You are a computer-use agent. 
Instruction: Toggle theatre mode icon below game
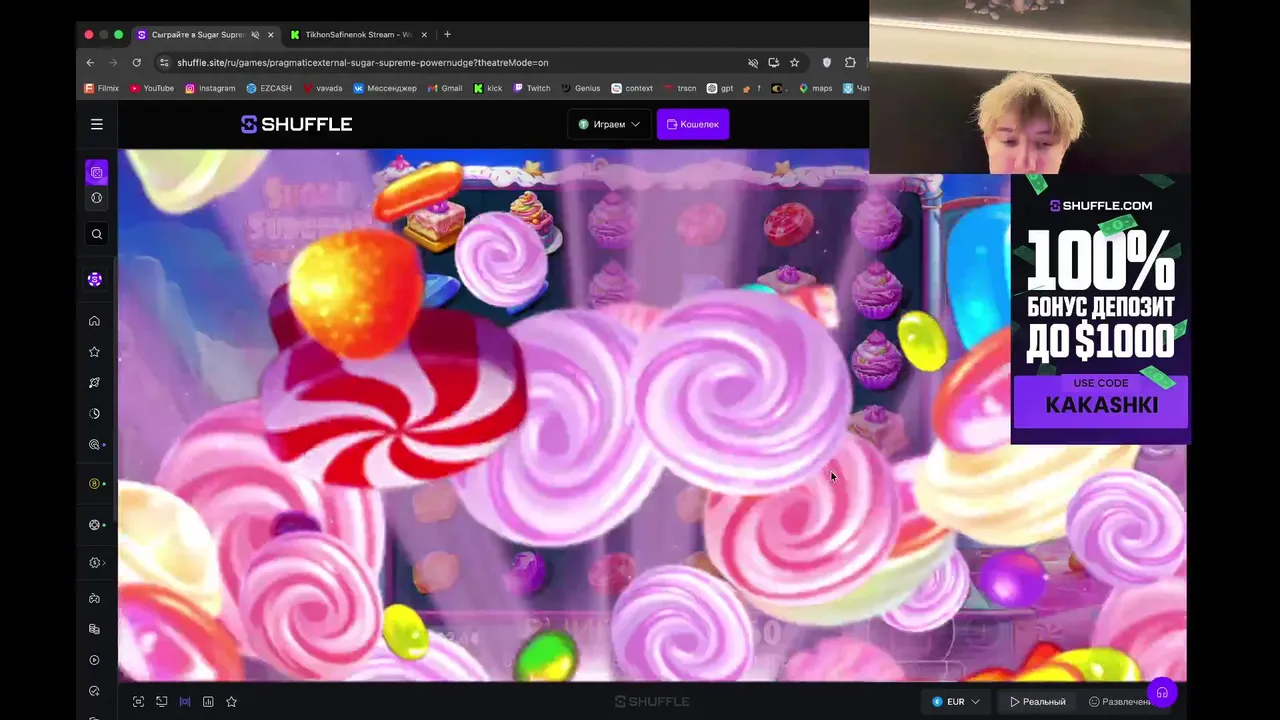(x=185, y=702)
